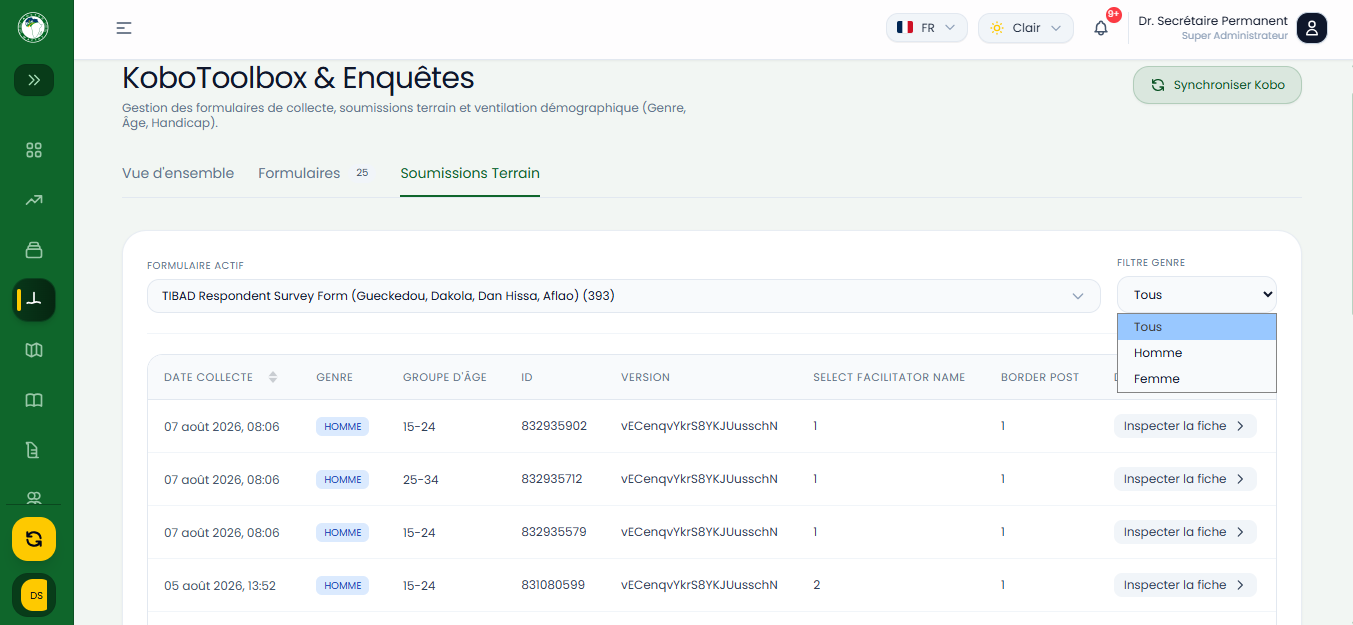Click ID cell 831080599
1353x625 pixels.
[x=553, y=585]
